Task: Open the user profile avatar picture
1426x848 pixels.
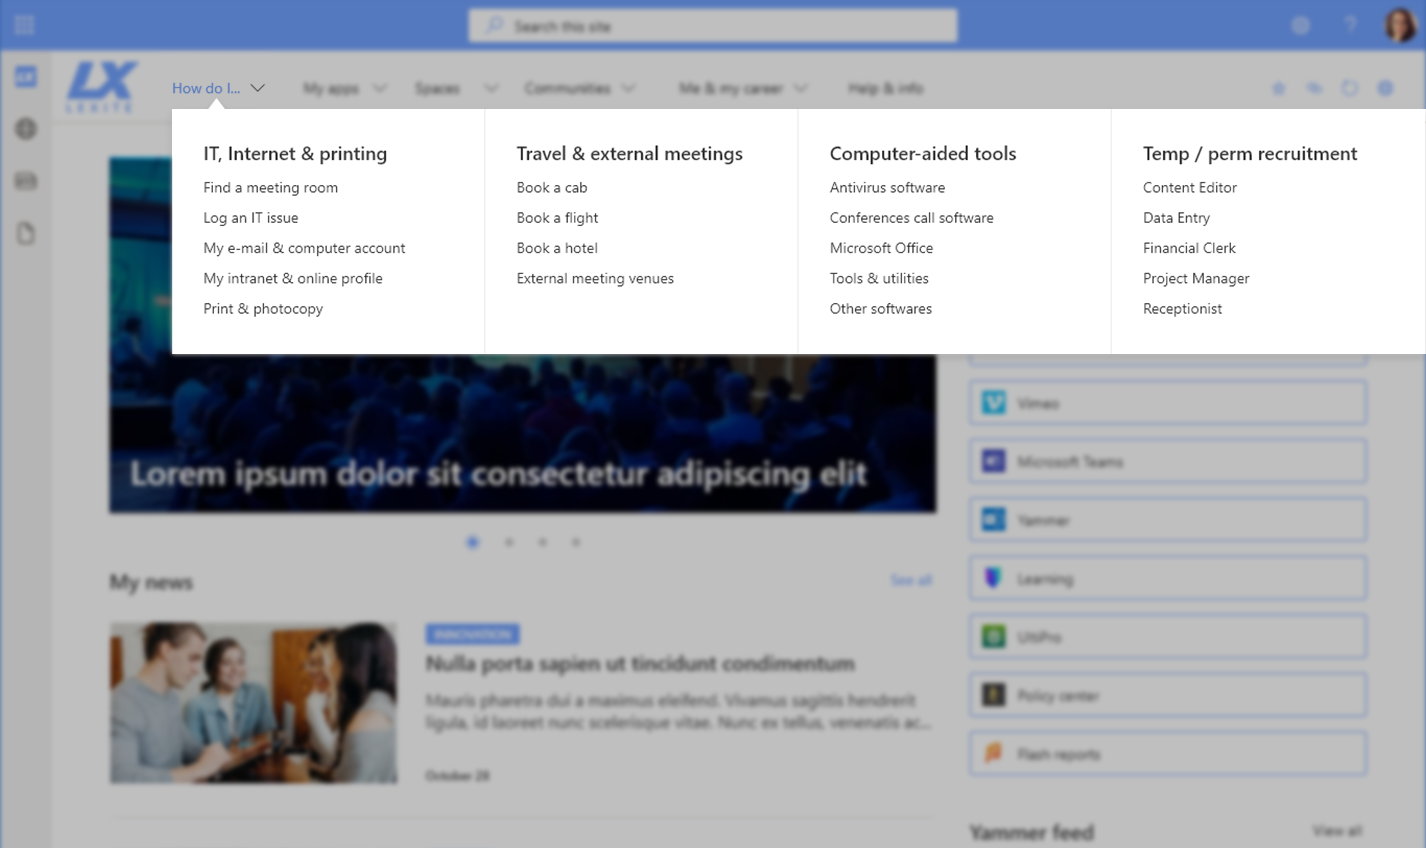Action: [x=1398, y=25]
